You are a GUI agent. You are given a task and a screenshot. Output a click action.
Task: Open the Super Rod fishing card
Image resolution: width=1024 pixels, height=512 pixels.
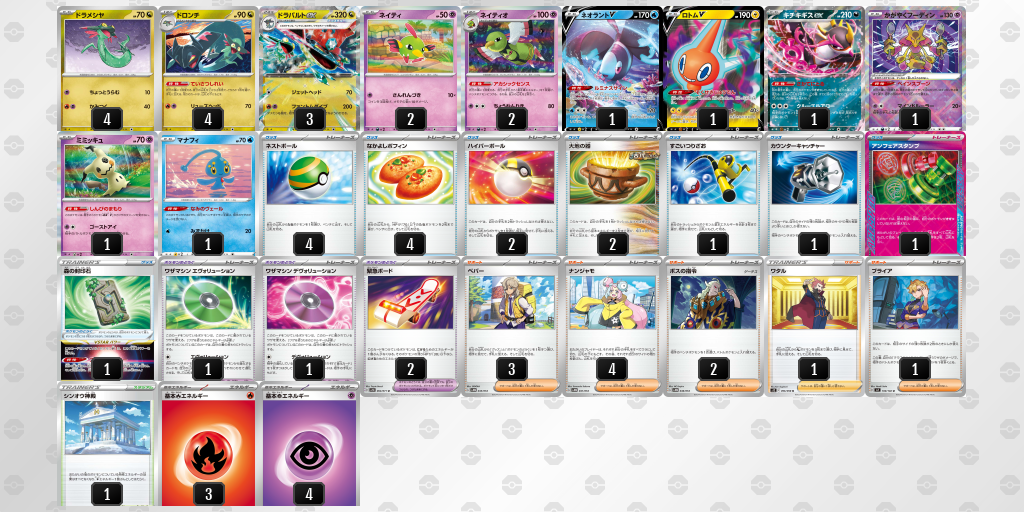[x=712, y=194]
